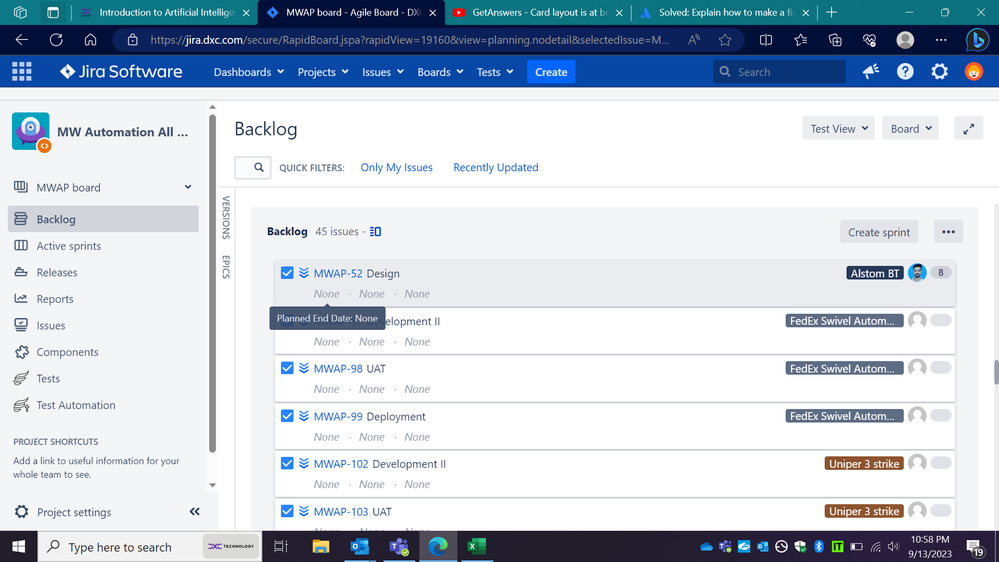Open the Help question mark menu
The height and width of the screenshot is (562, 999).
tap(905, 71)
